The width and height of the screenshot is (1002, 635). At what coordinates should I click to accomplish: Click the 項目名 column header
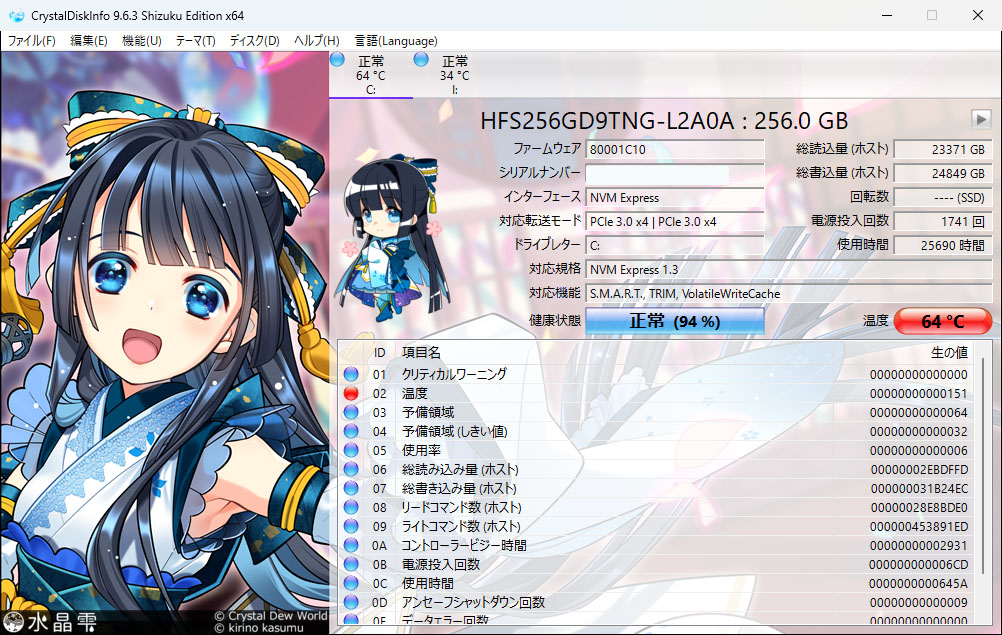pos(421,353)
